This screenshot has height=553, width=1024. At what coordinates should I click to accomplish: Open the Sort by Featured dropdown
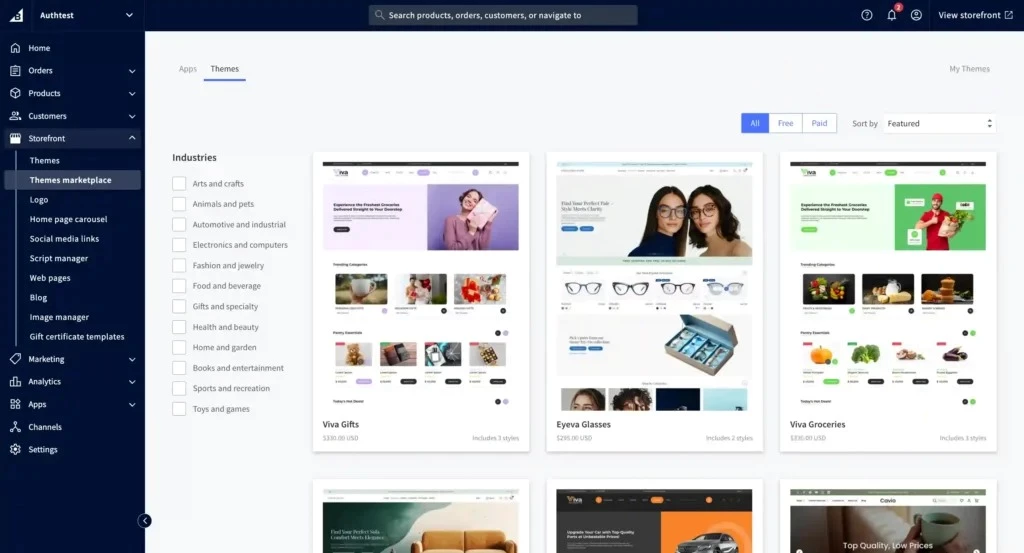click(939, 124)
